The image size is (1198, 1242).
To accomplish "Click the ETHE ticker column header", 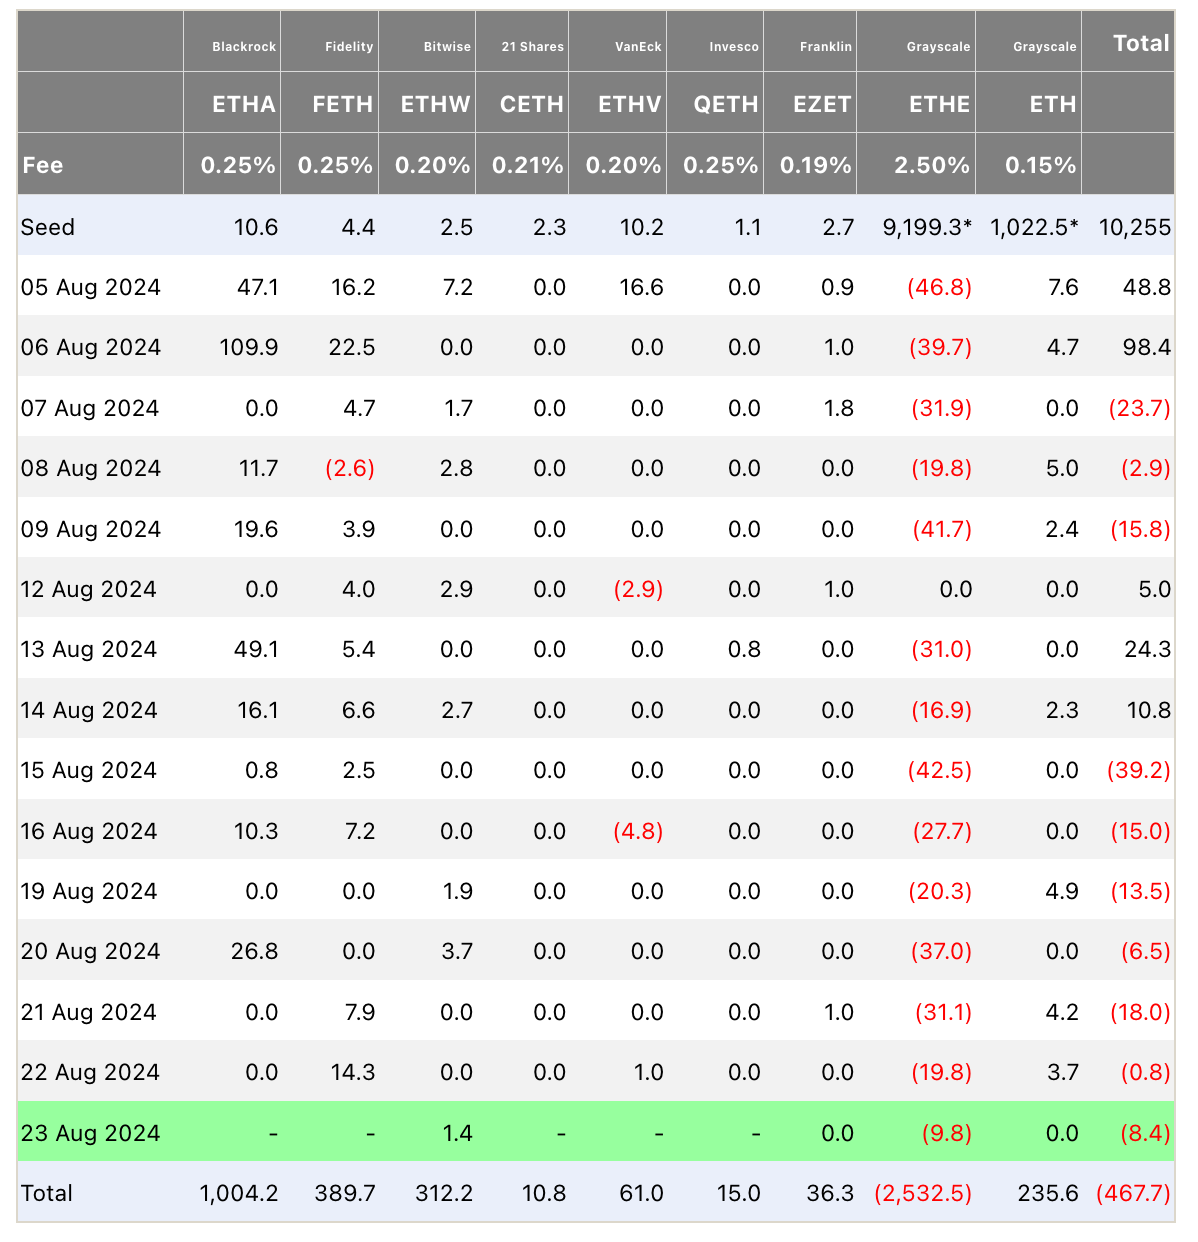I will click(939, 104).
